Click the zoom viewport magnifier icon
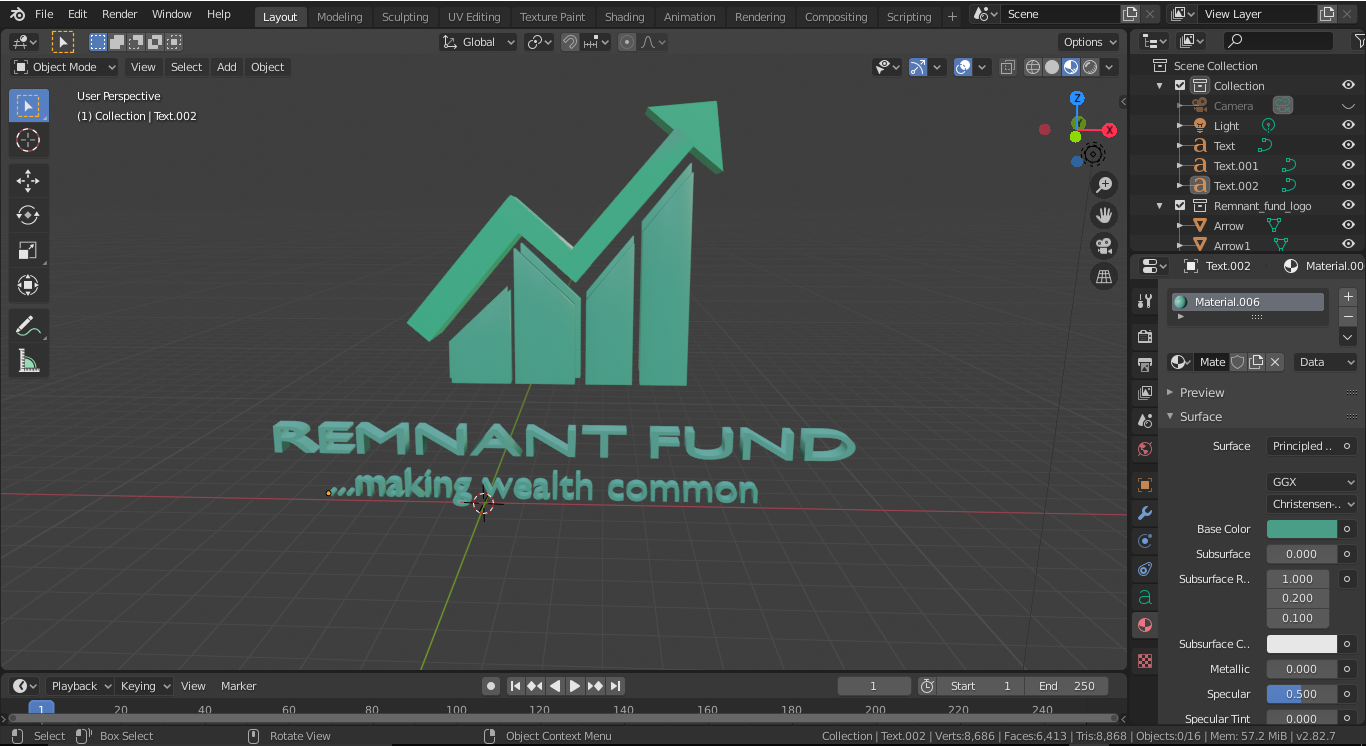This screenshot has width=1366, height=746. point(1104,185)
